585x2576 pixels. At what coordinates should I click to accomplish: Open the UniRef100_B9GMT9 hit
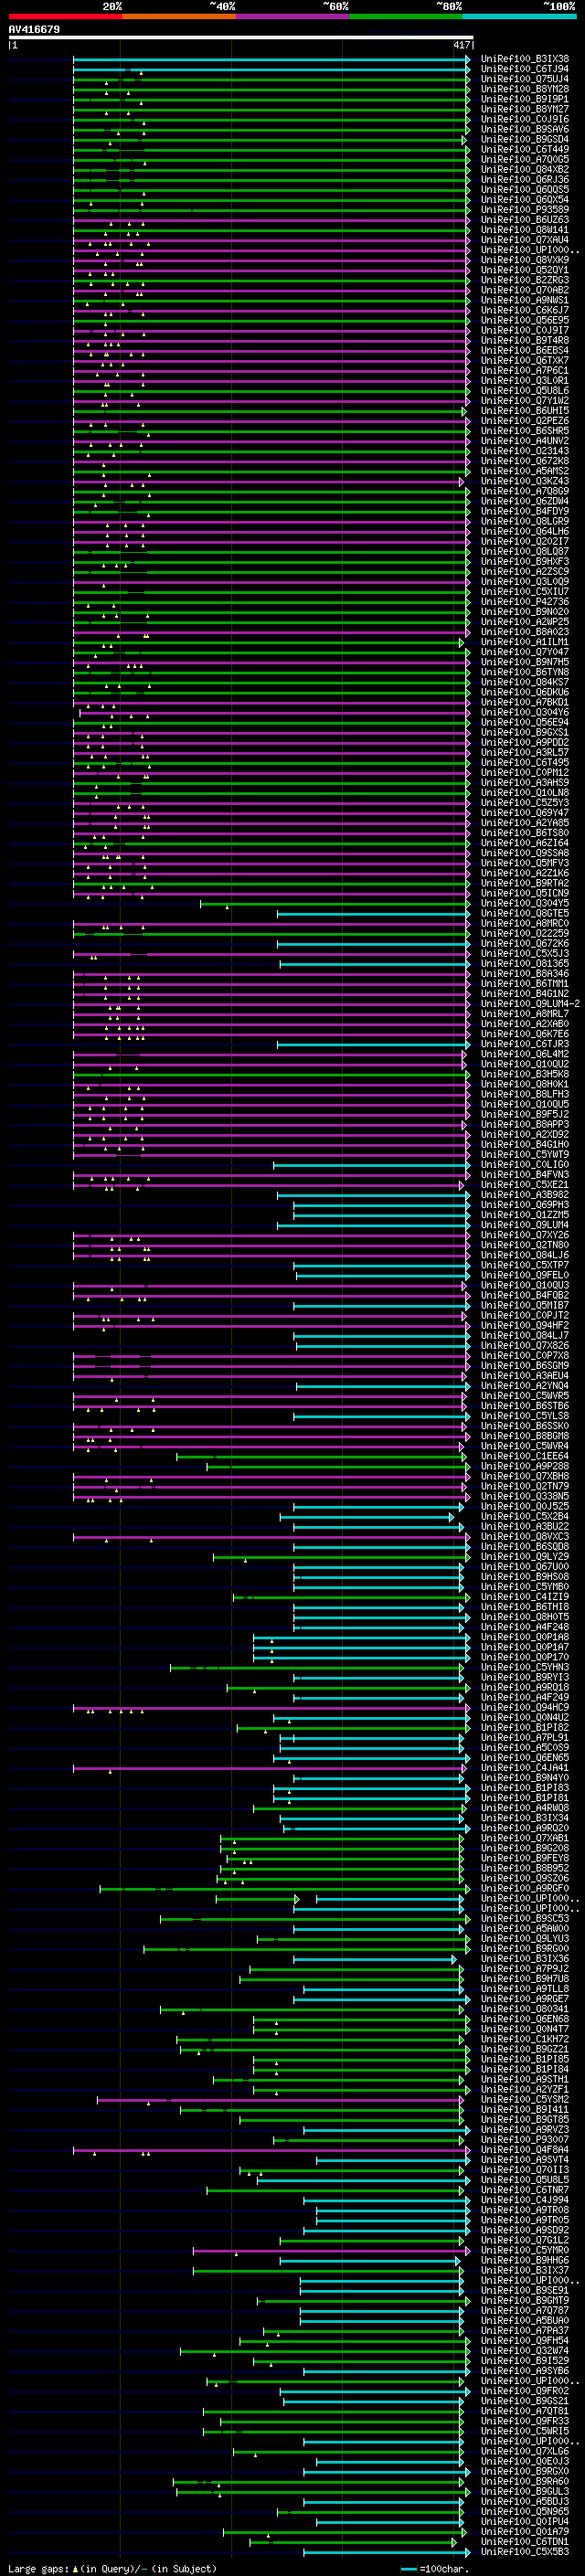525,2300
